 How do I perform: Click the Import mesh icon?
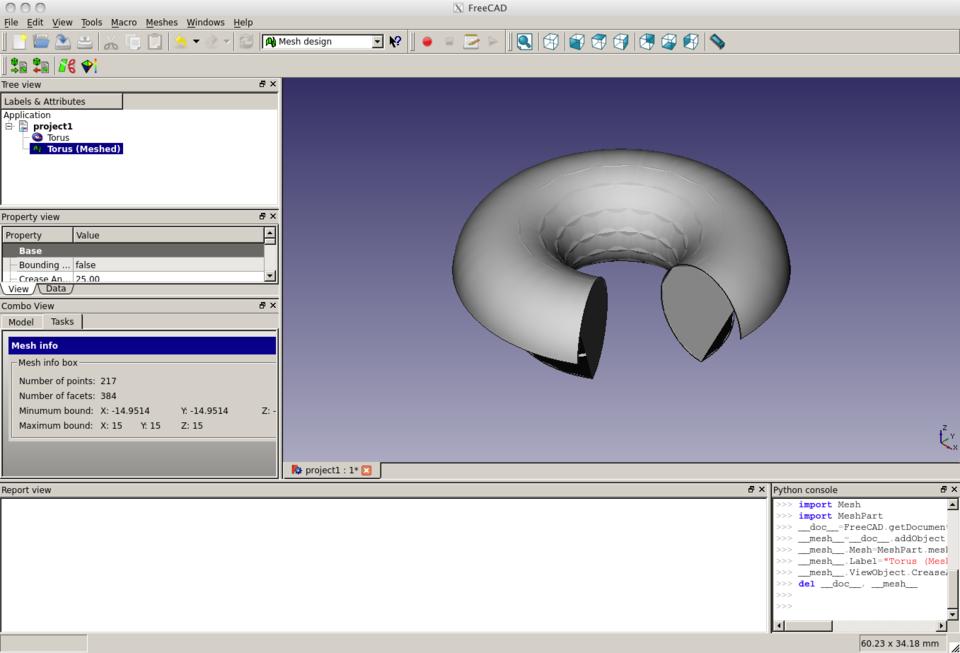point(18,66)
